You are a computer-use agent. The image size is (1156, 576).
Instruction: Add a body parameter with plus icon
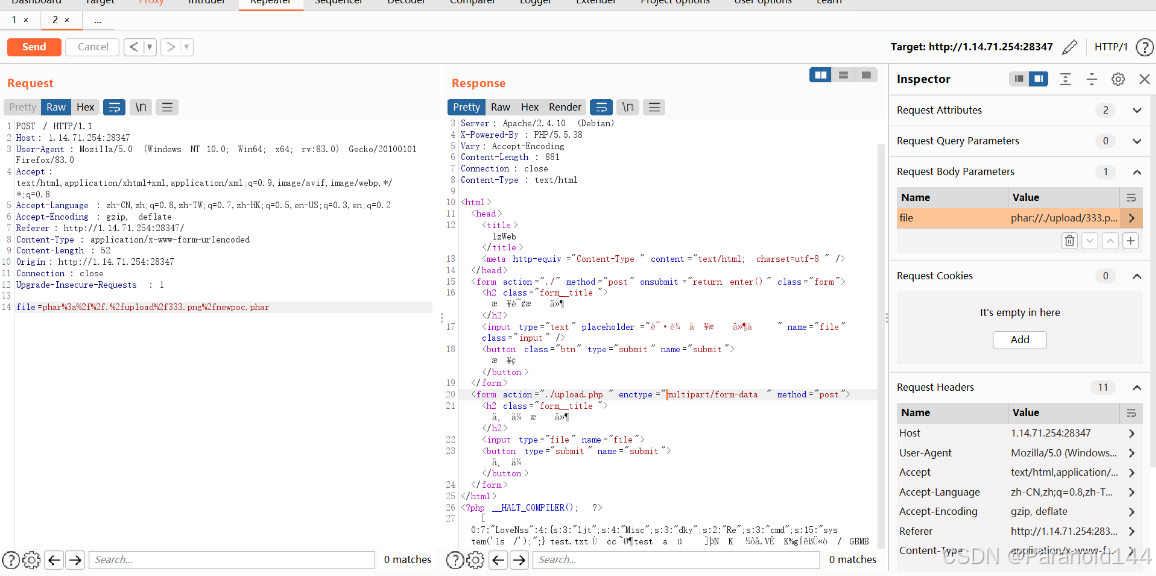pos(1130,241)
